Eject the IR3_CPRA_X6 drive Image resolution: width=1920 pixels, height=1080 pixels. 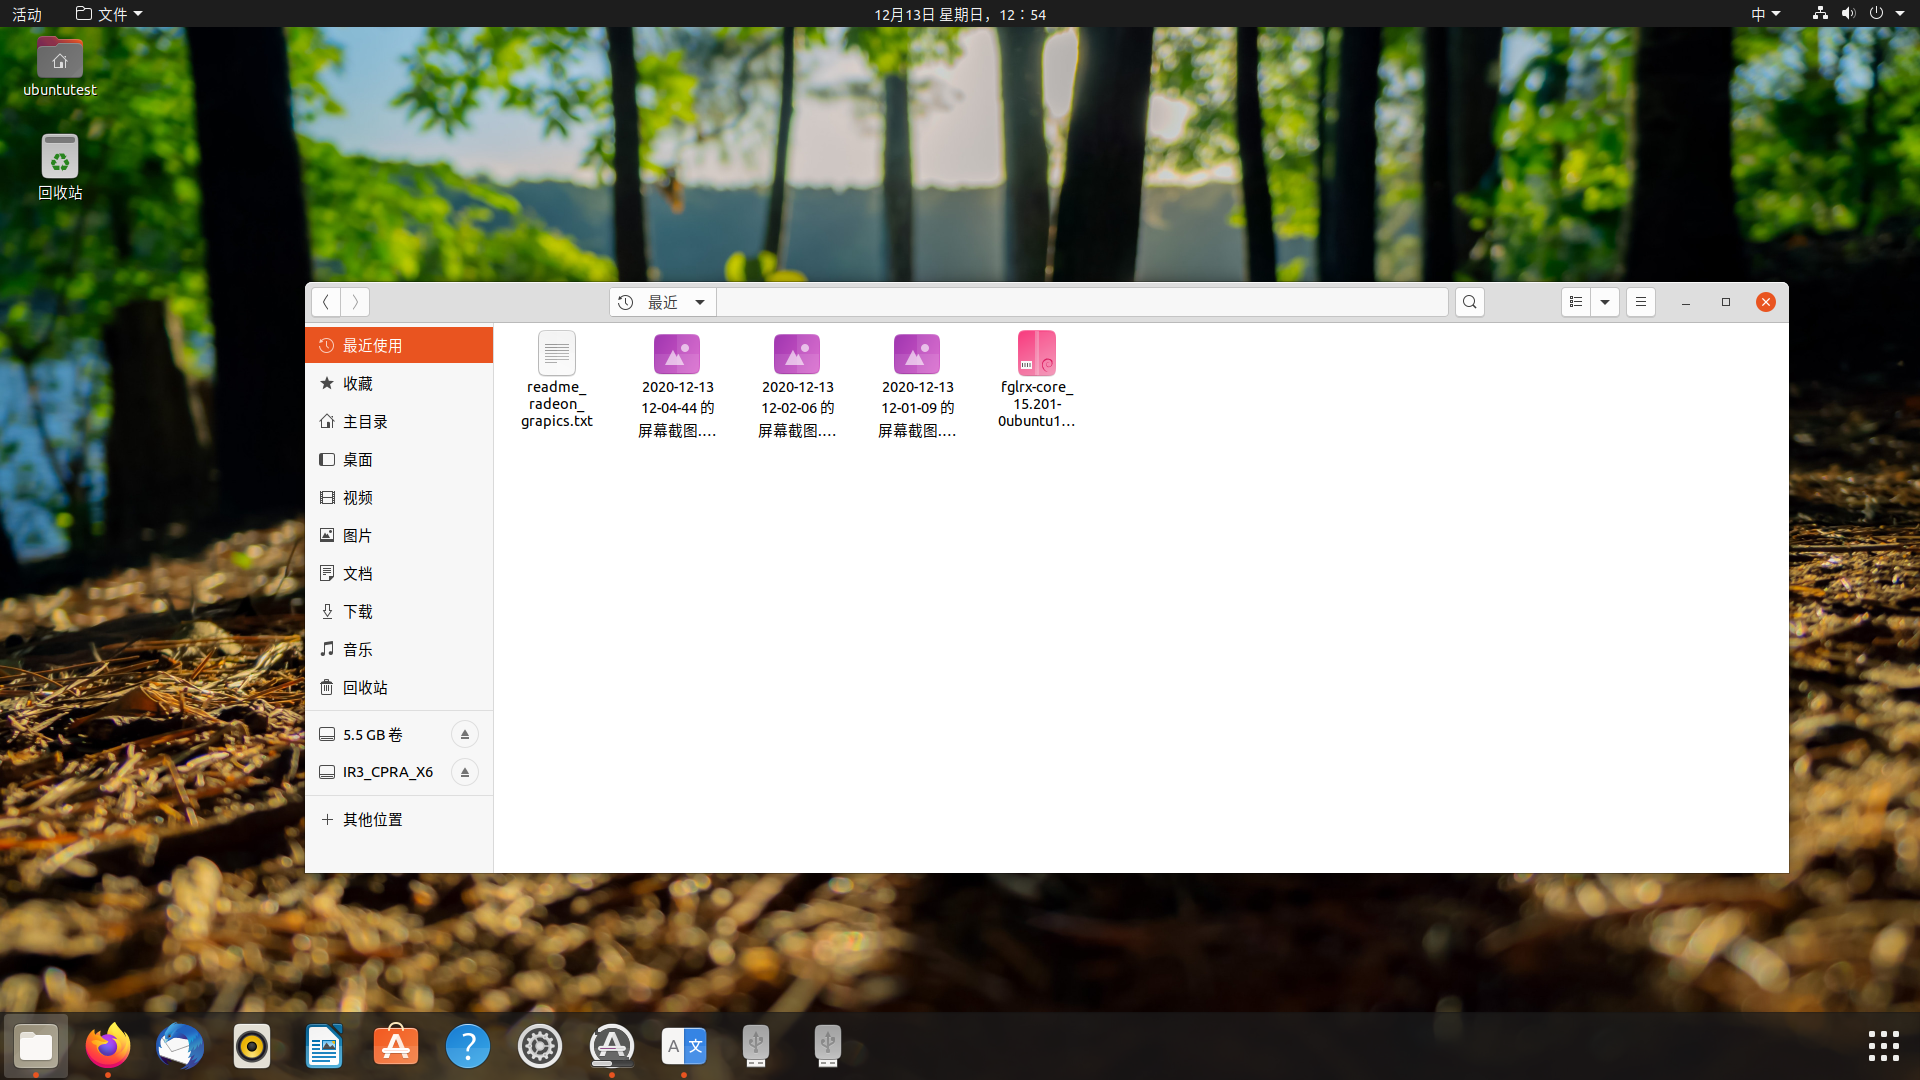[464, 772]
